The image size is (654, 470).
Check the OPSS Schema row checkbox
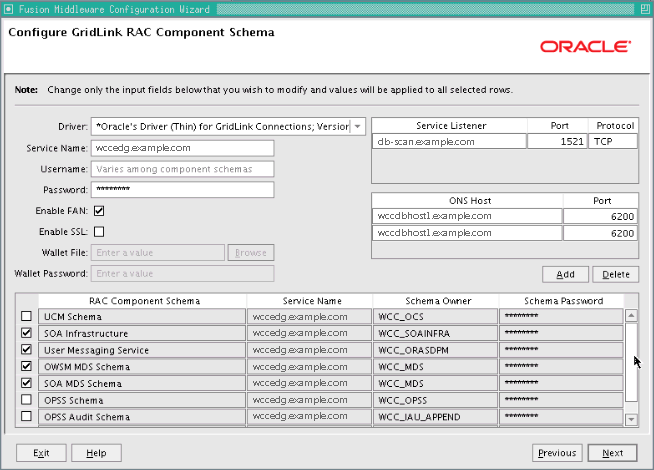point(26,400)
